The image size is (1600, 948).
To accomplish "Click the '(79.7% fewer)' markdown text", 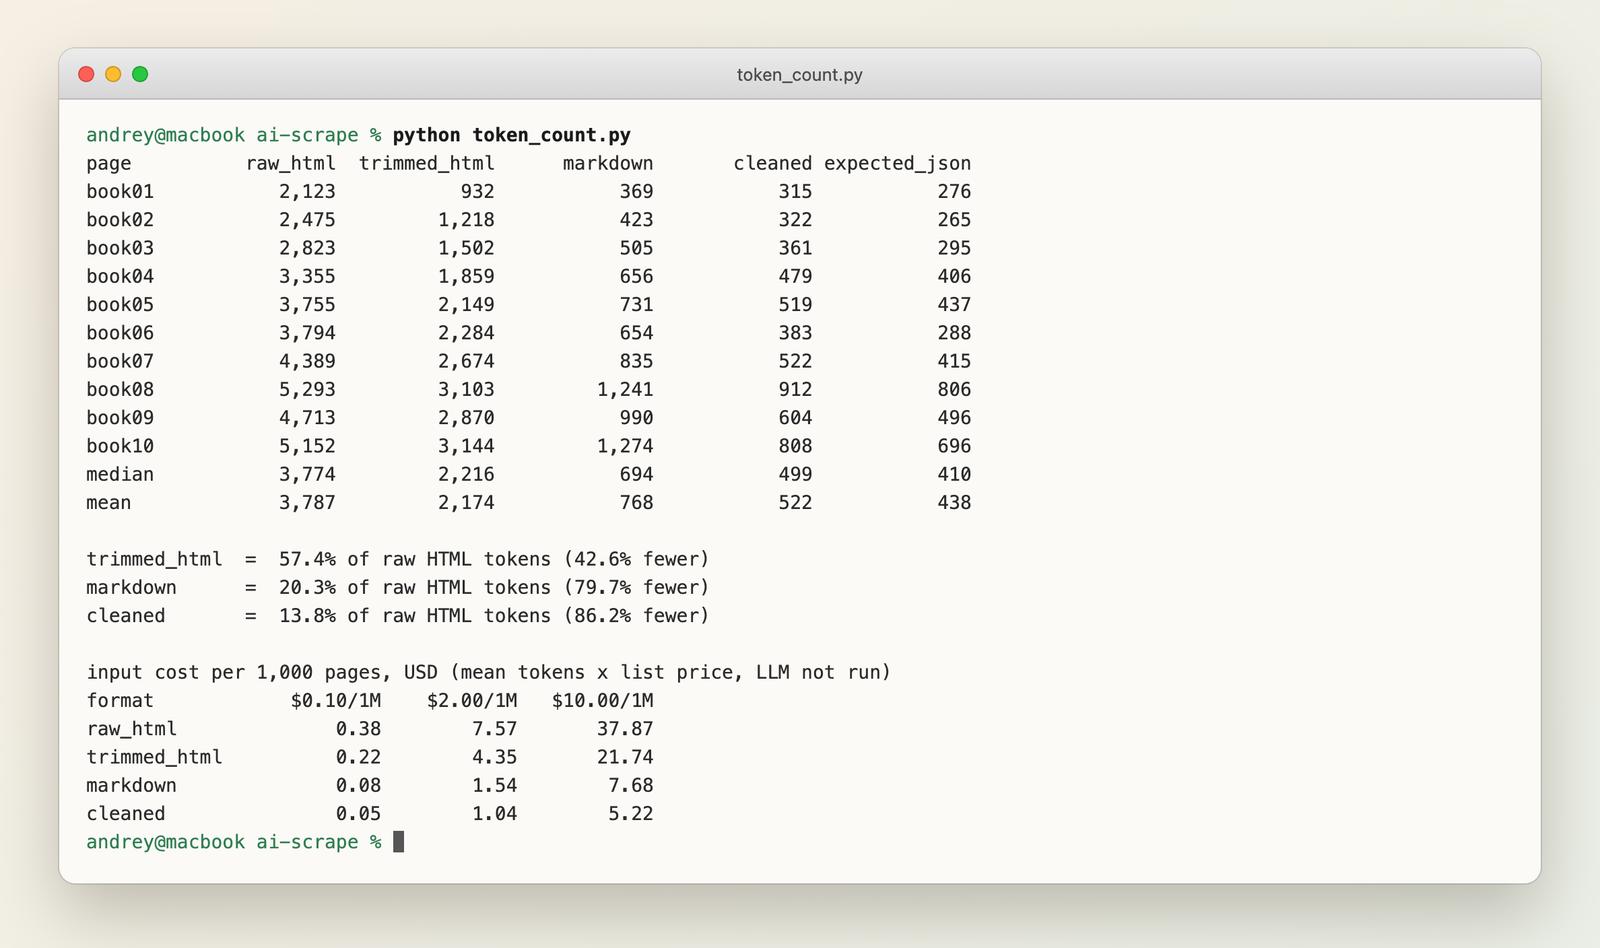I will pos(636,587).
